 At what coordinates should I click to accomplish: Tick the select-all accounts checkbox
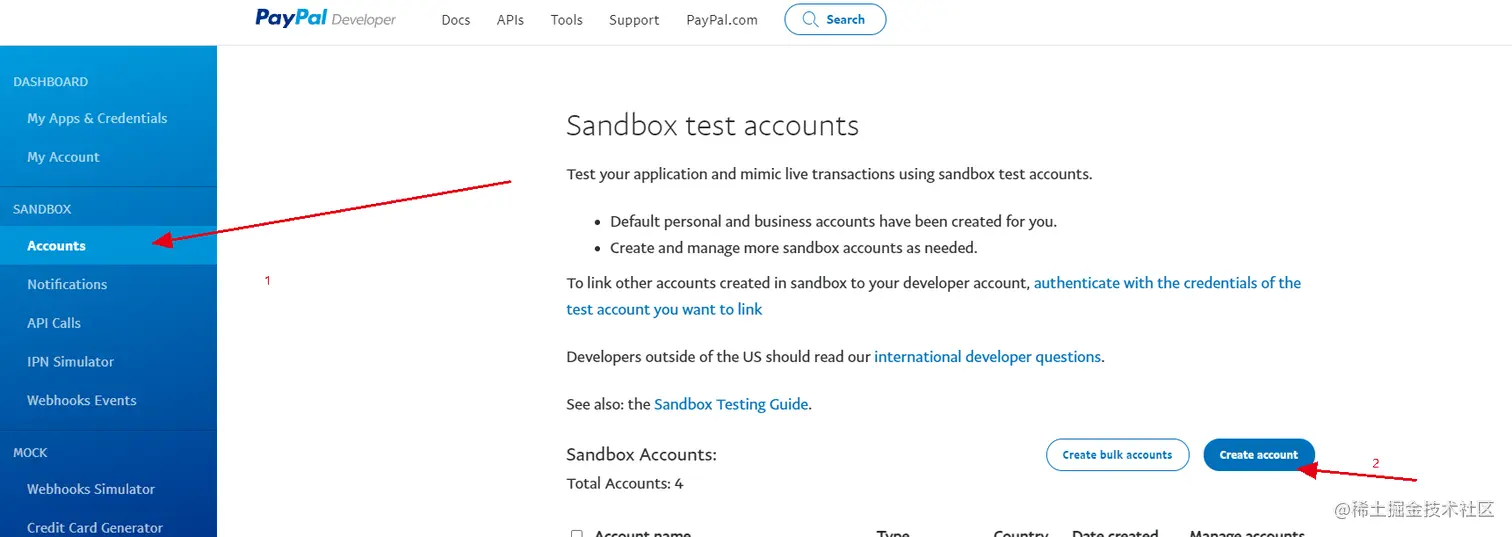tap(576, 534)
